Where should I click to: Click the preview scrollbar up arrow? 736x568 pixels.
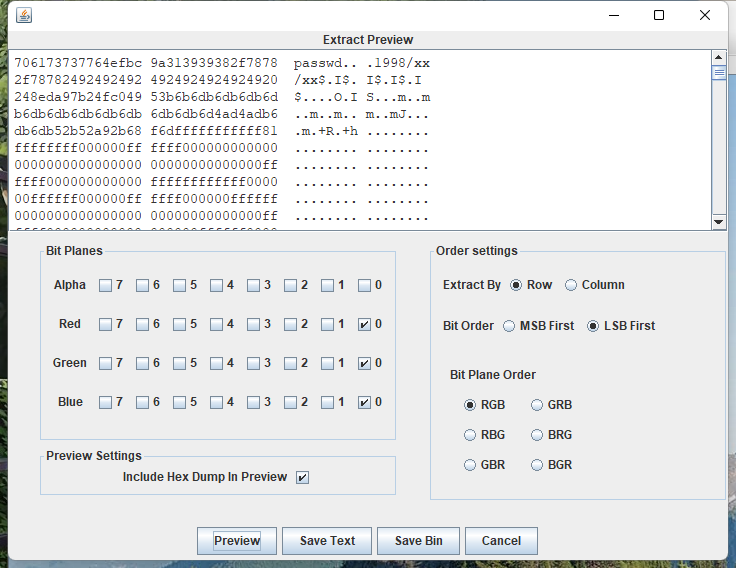click(719, 57)
